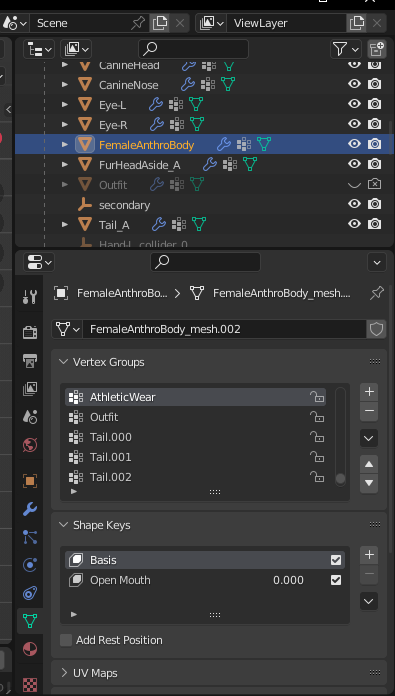
Task: Expand the UV Maps panel
Action: (x=63, y=673)
